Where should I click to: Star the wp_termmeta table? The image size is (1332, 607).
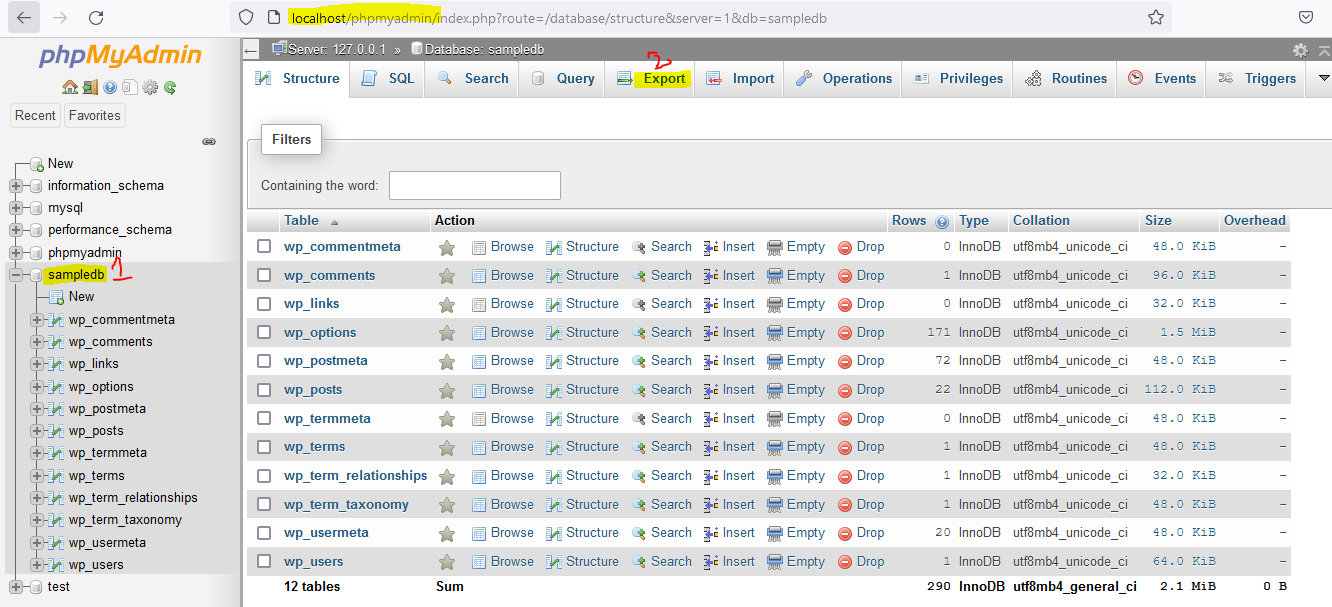pyautogui.click(x=447, y=419)
